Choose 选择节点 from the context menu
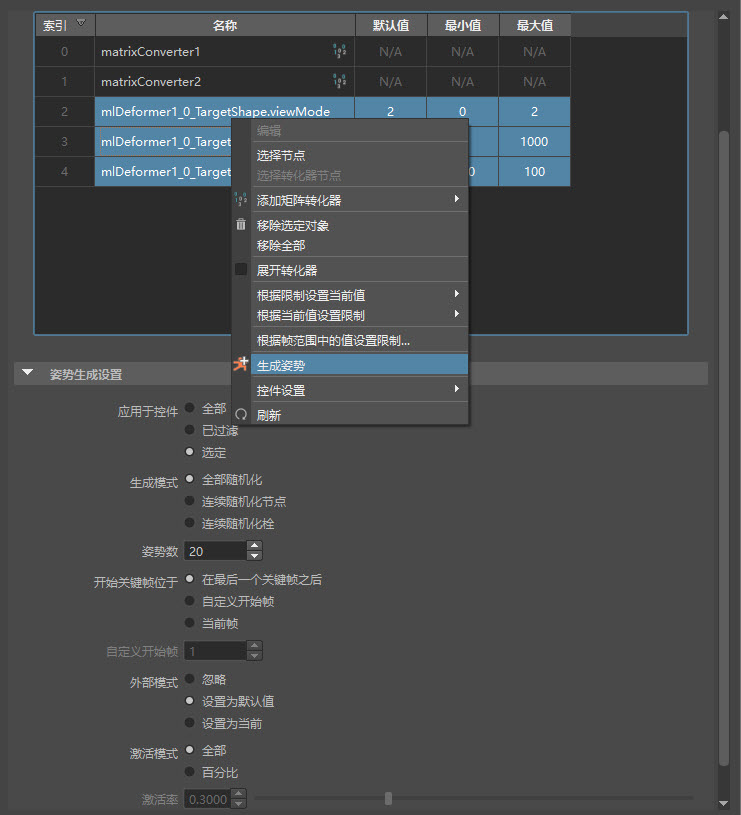741x815 pixels. 360,155
